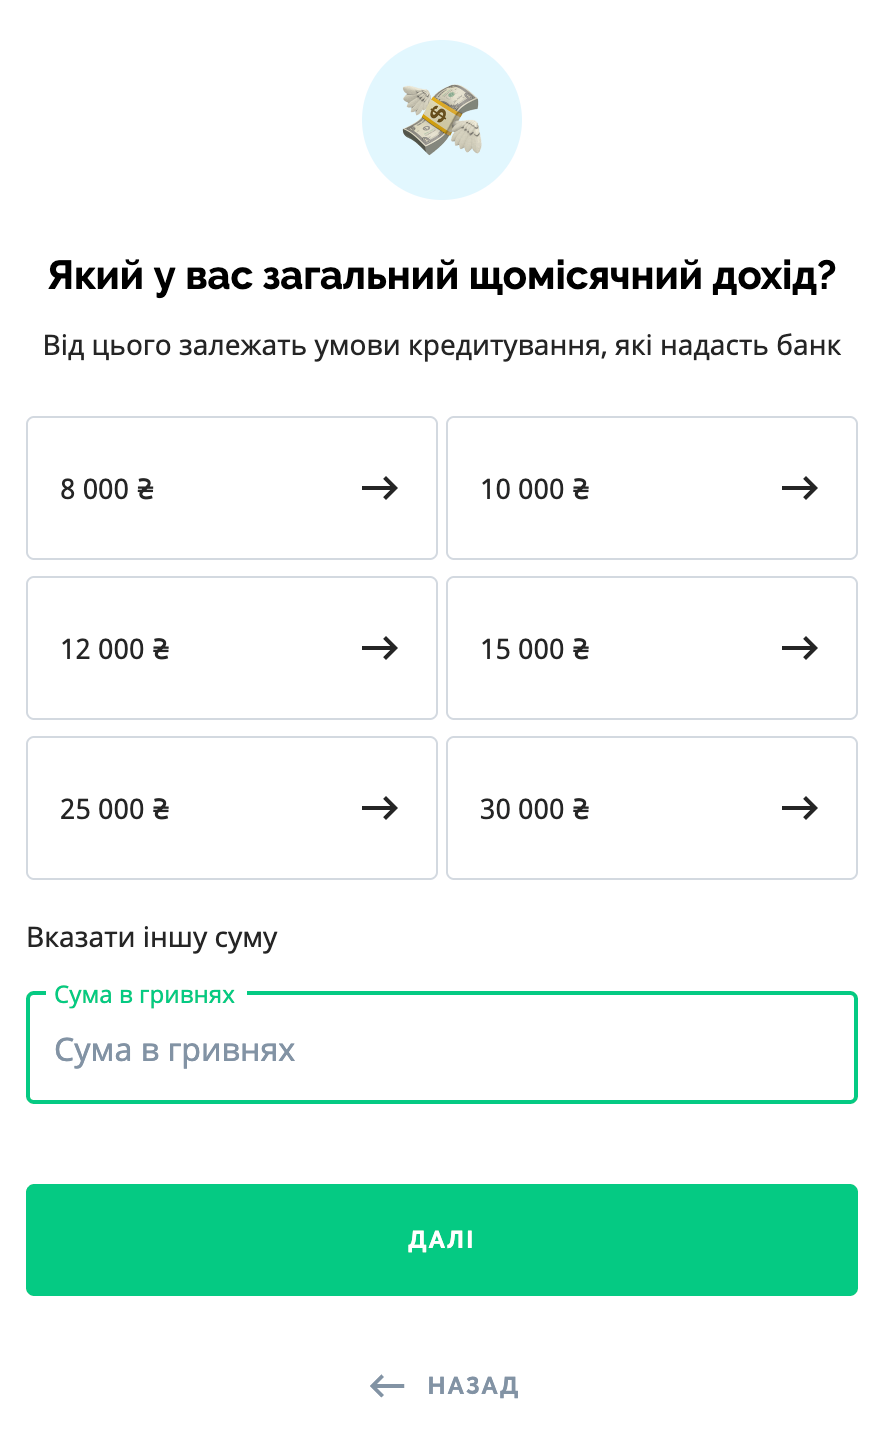The image size is (886, 1444).
Task: Select the 15 000 ₴ income amount text
Action: coord(535,649)
